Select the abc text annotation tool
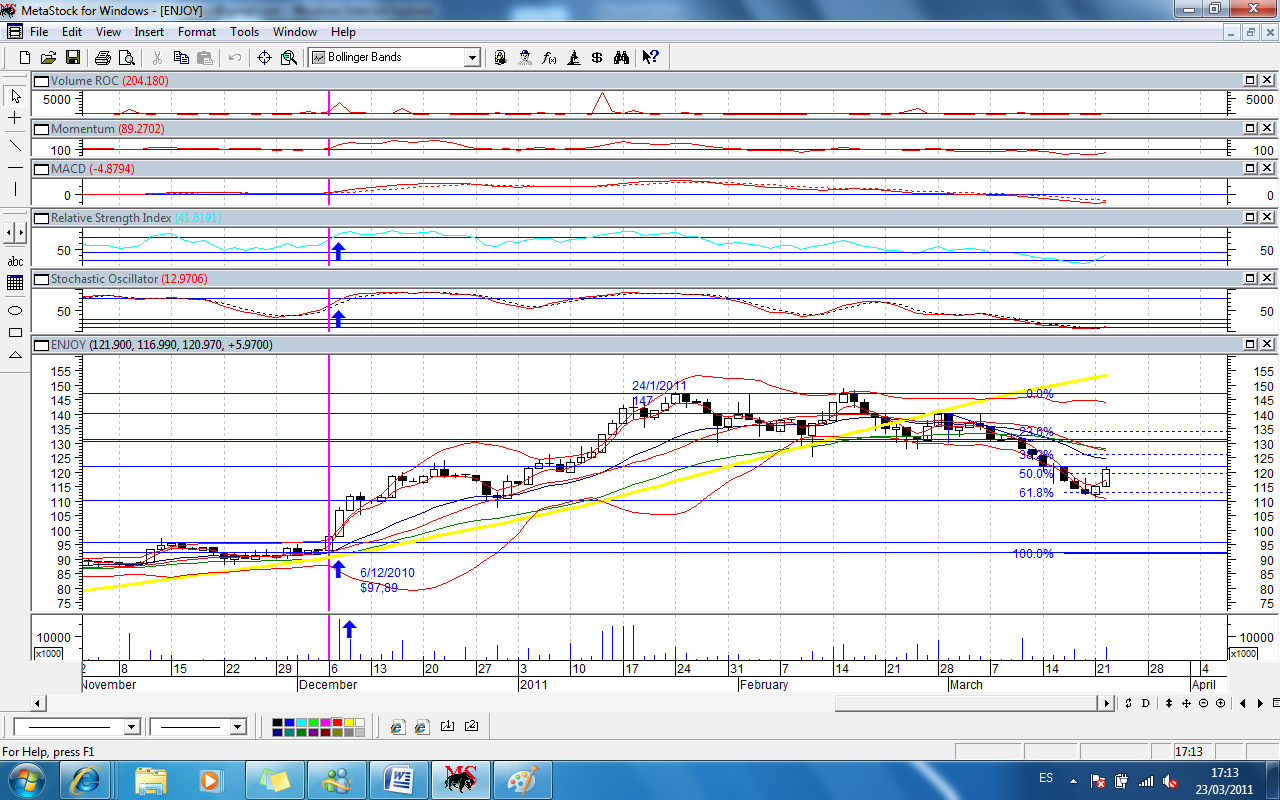This screenshot has width=1280, height=800. (x=15, y=261)
